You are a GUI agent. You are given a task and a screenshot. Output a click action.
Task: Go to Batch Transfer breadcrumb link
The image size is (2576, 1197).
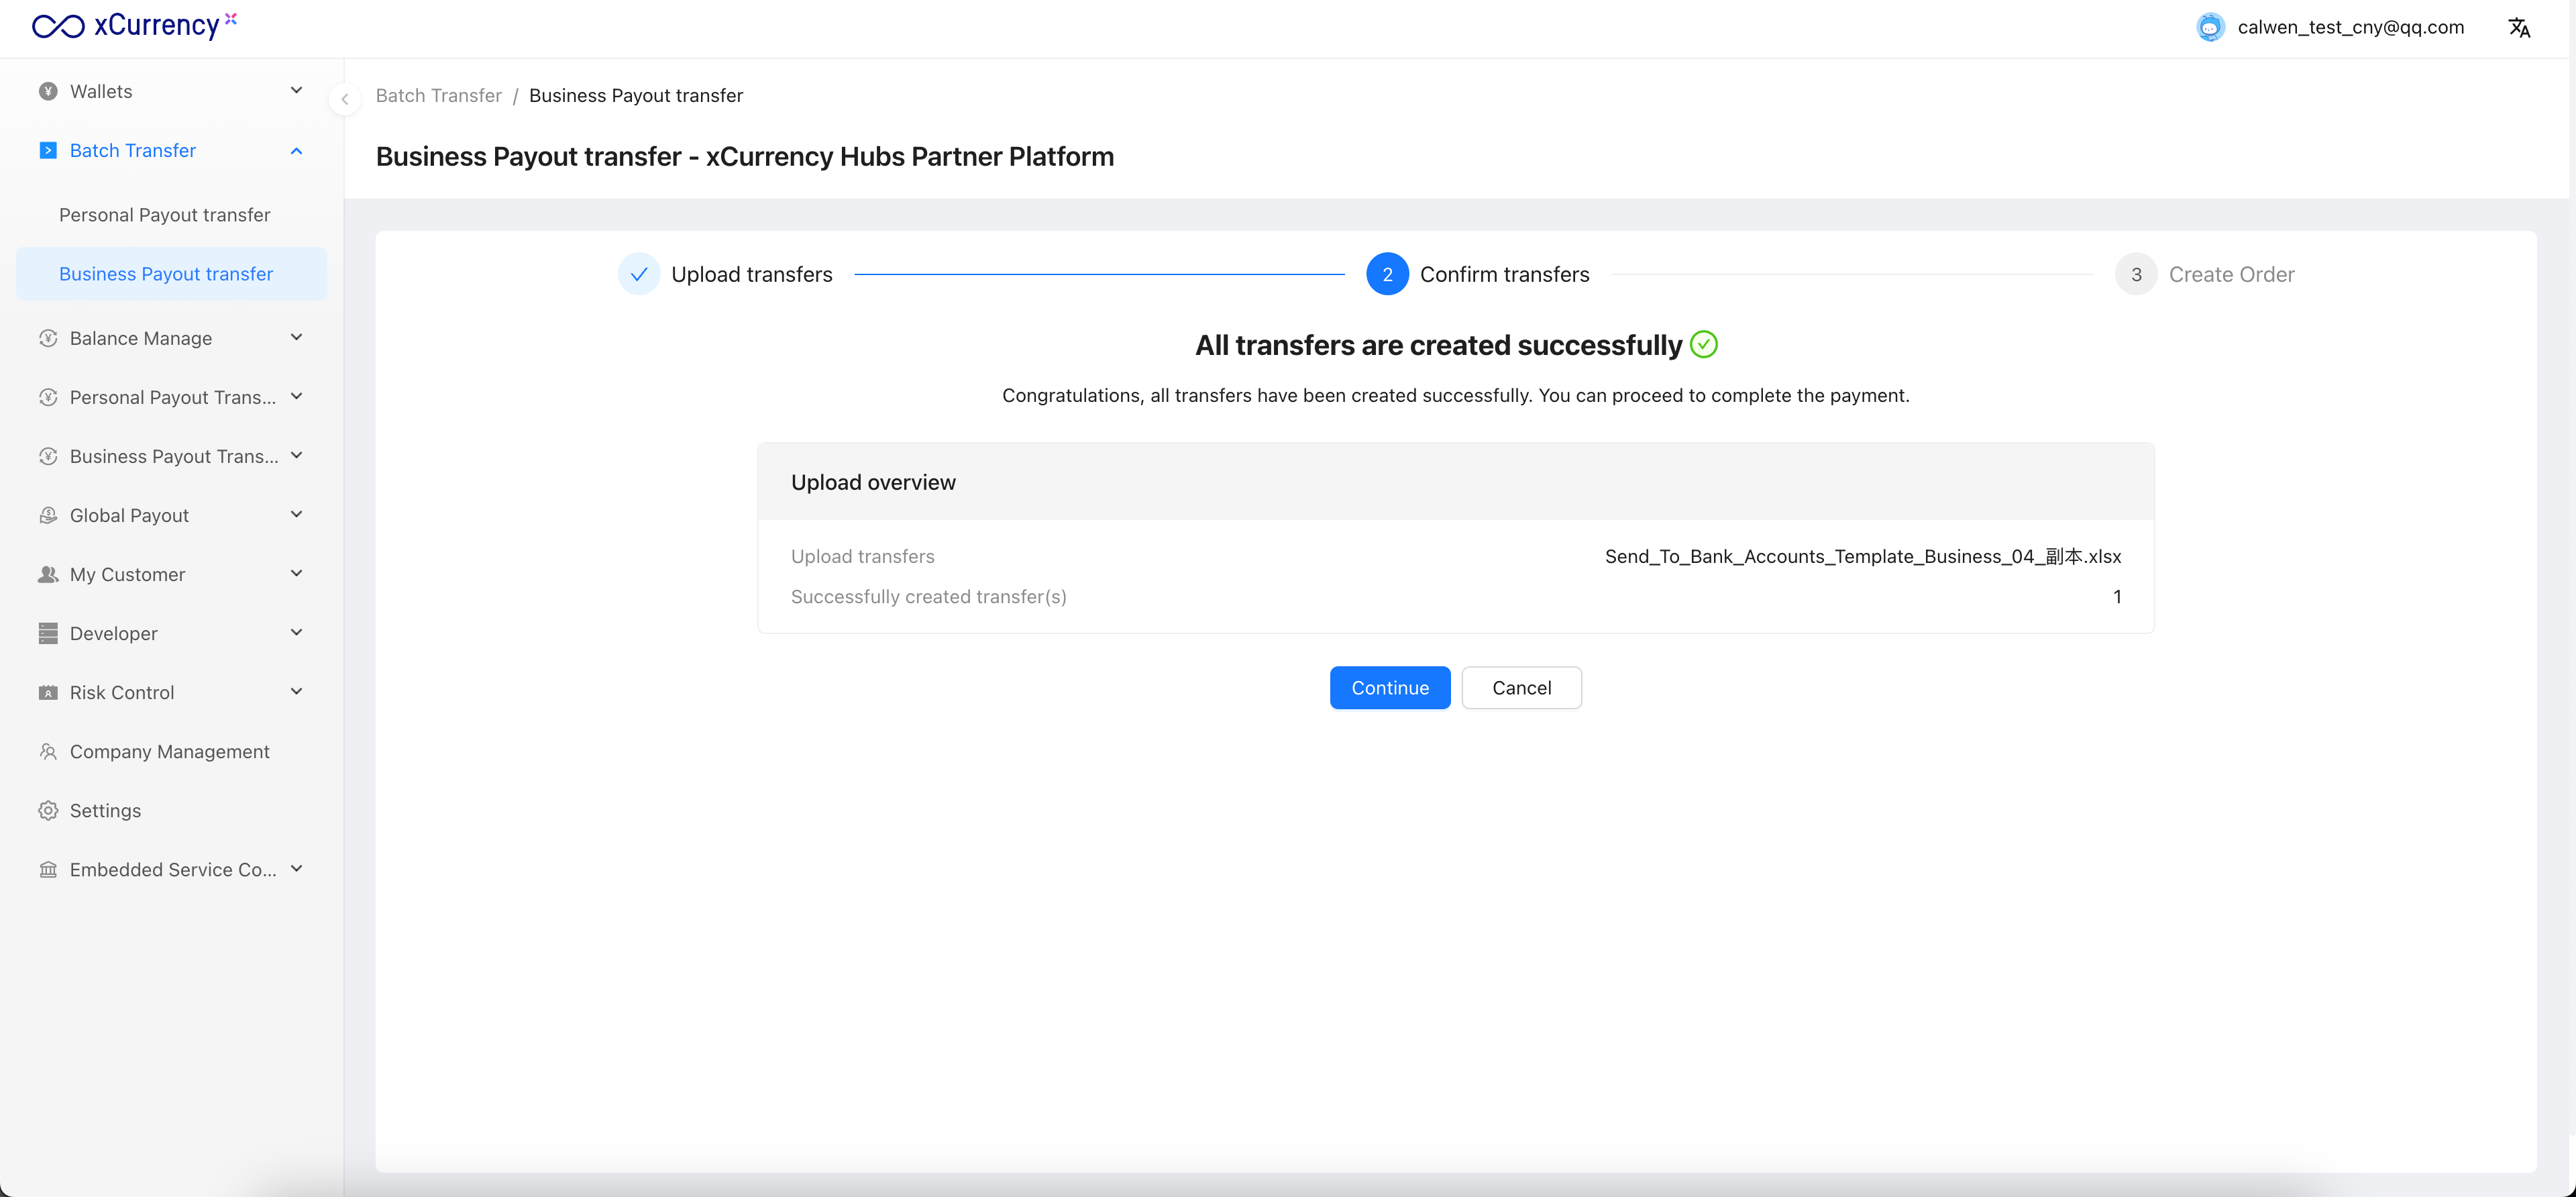(438, 95)
